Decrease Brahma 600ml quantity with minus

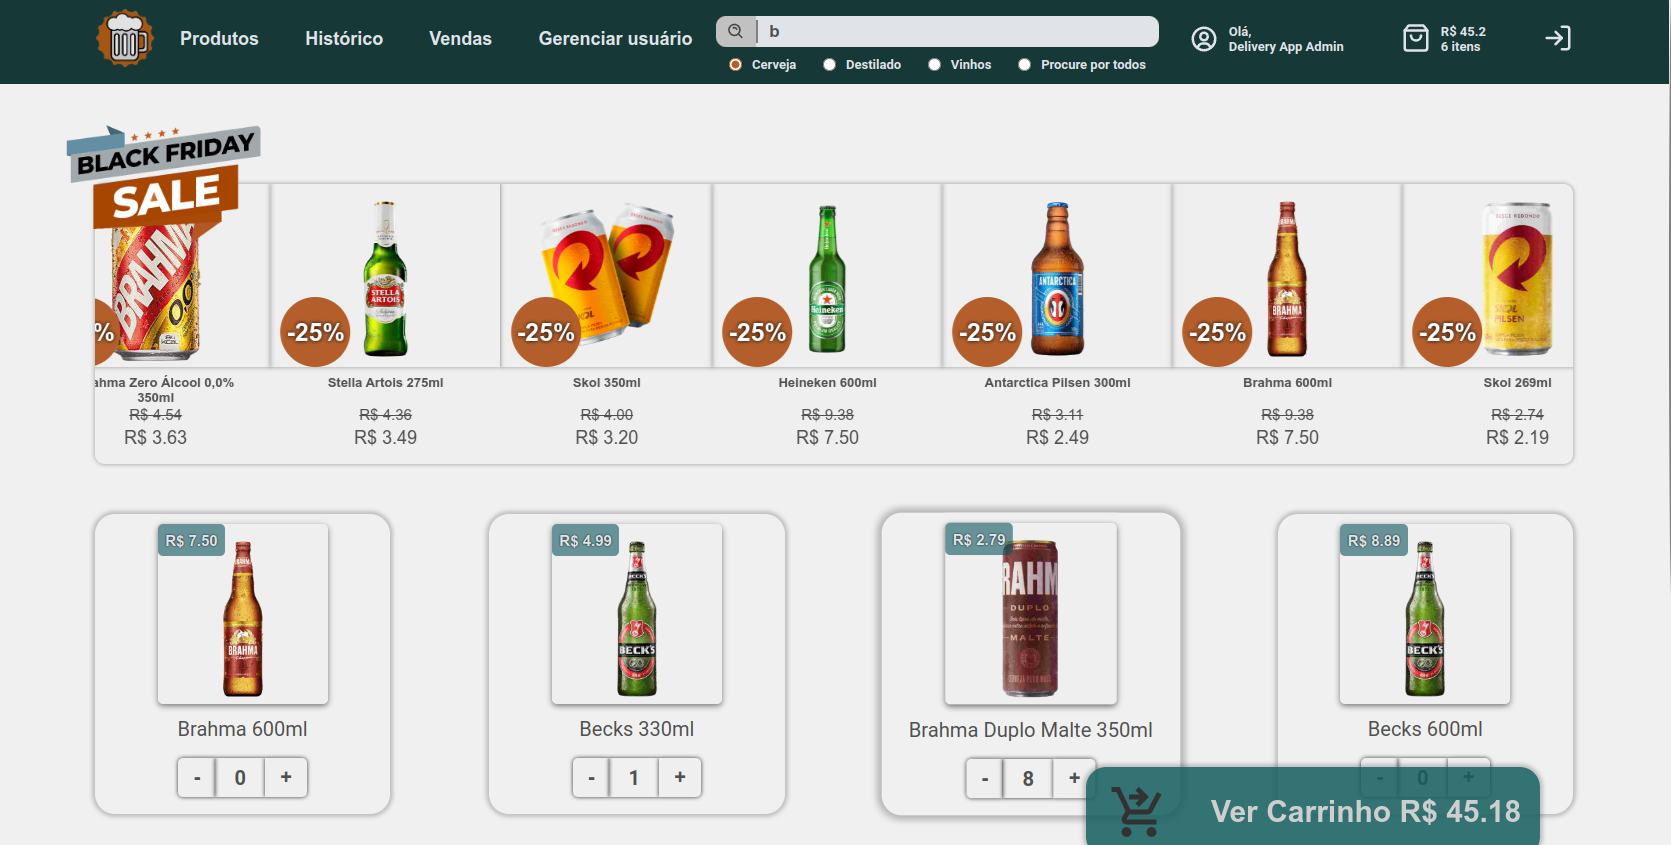pyautogui.click(x=197, y=777)
